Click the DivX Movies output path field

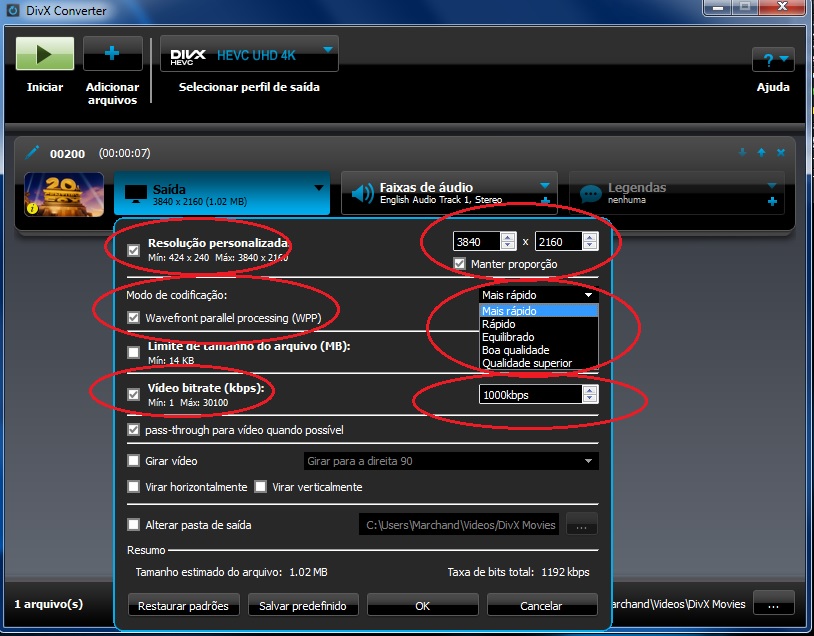click(459, 524)
